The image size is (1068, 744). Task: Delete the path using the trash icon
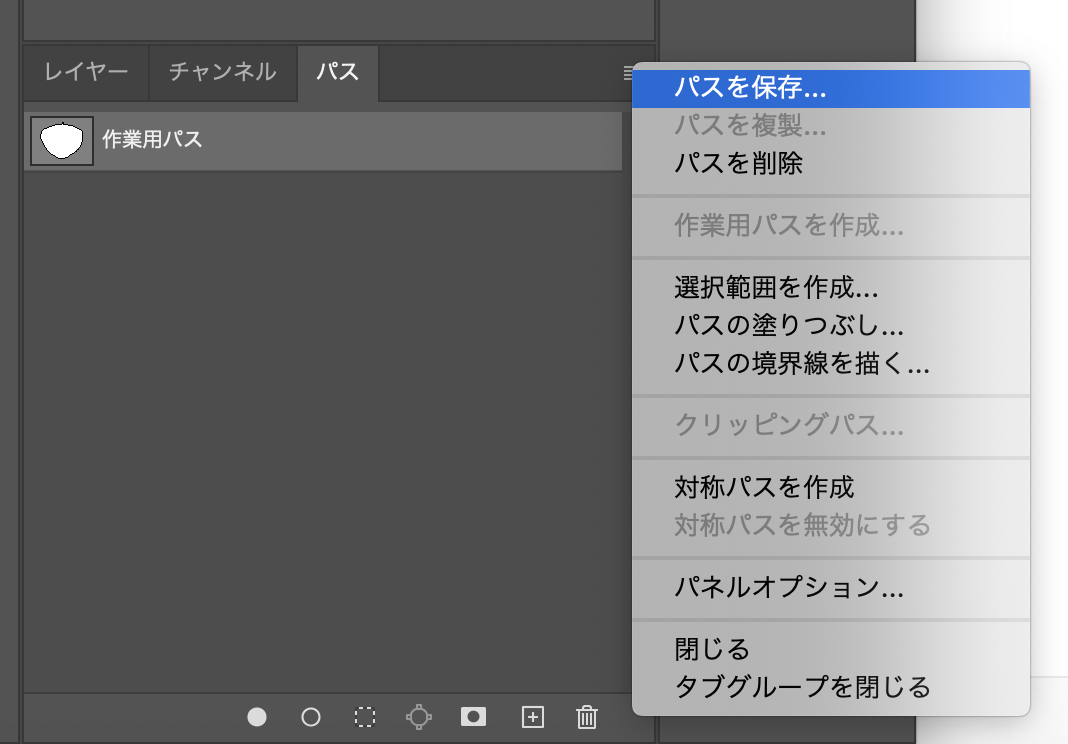[x=586, y=717]
